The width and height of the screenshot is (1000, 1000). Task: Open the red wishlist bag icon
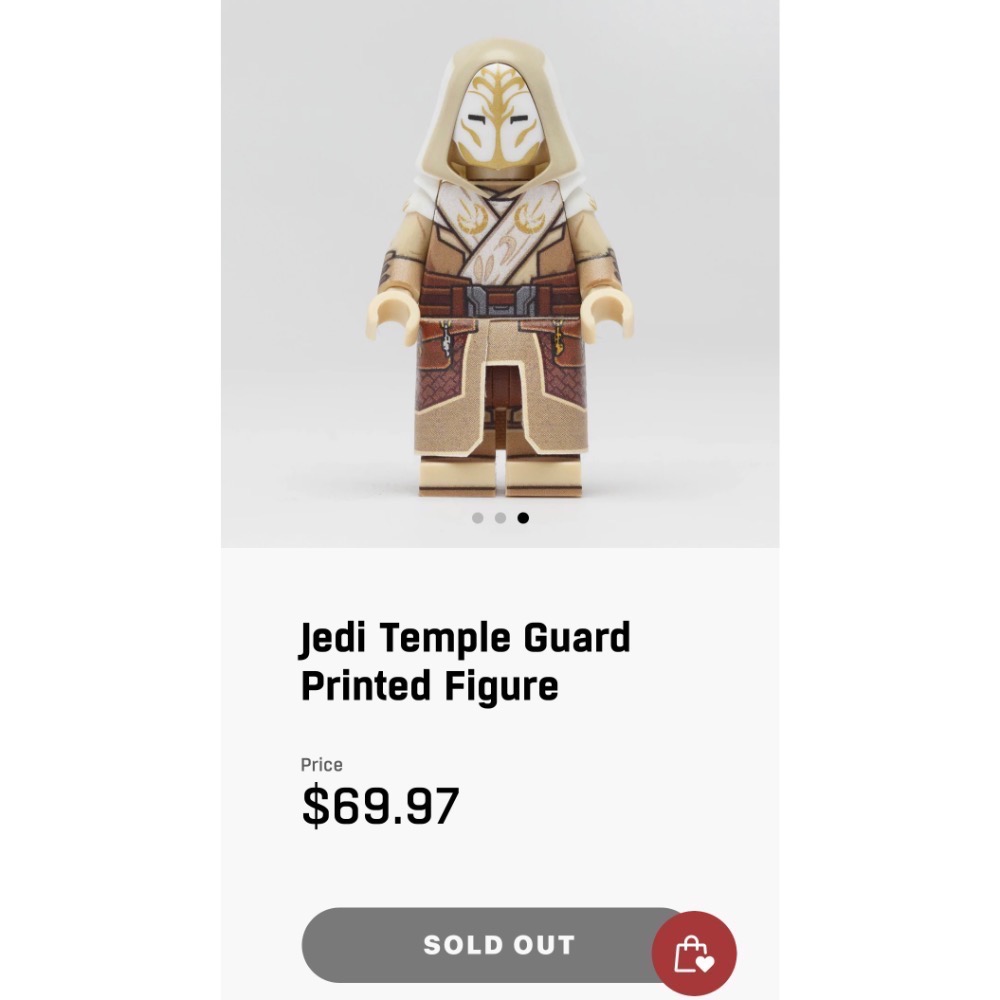pyautogui.click(x=694, y=953)
